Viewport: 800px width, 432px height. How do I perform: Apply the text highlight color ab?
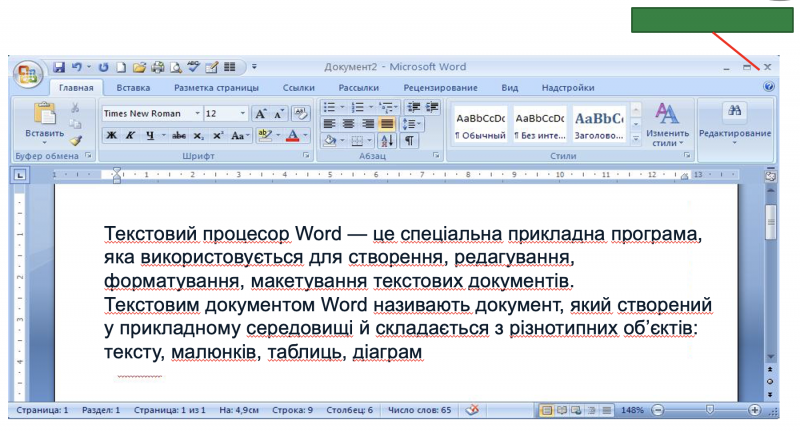pos(264,136)
